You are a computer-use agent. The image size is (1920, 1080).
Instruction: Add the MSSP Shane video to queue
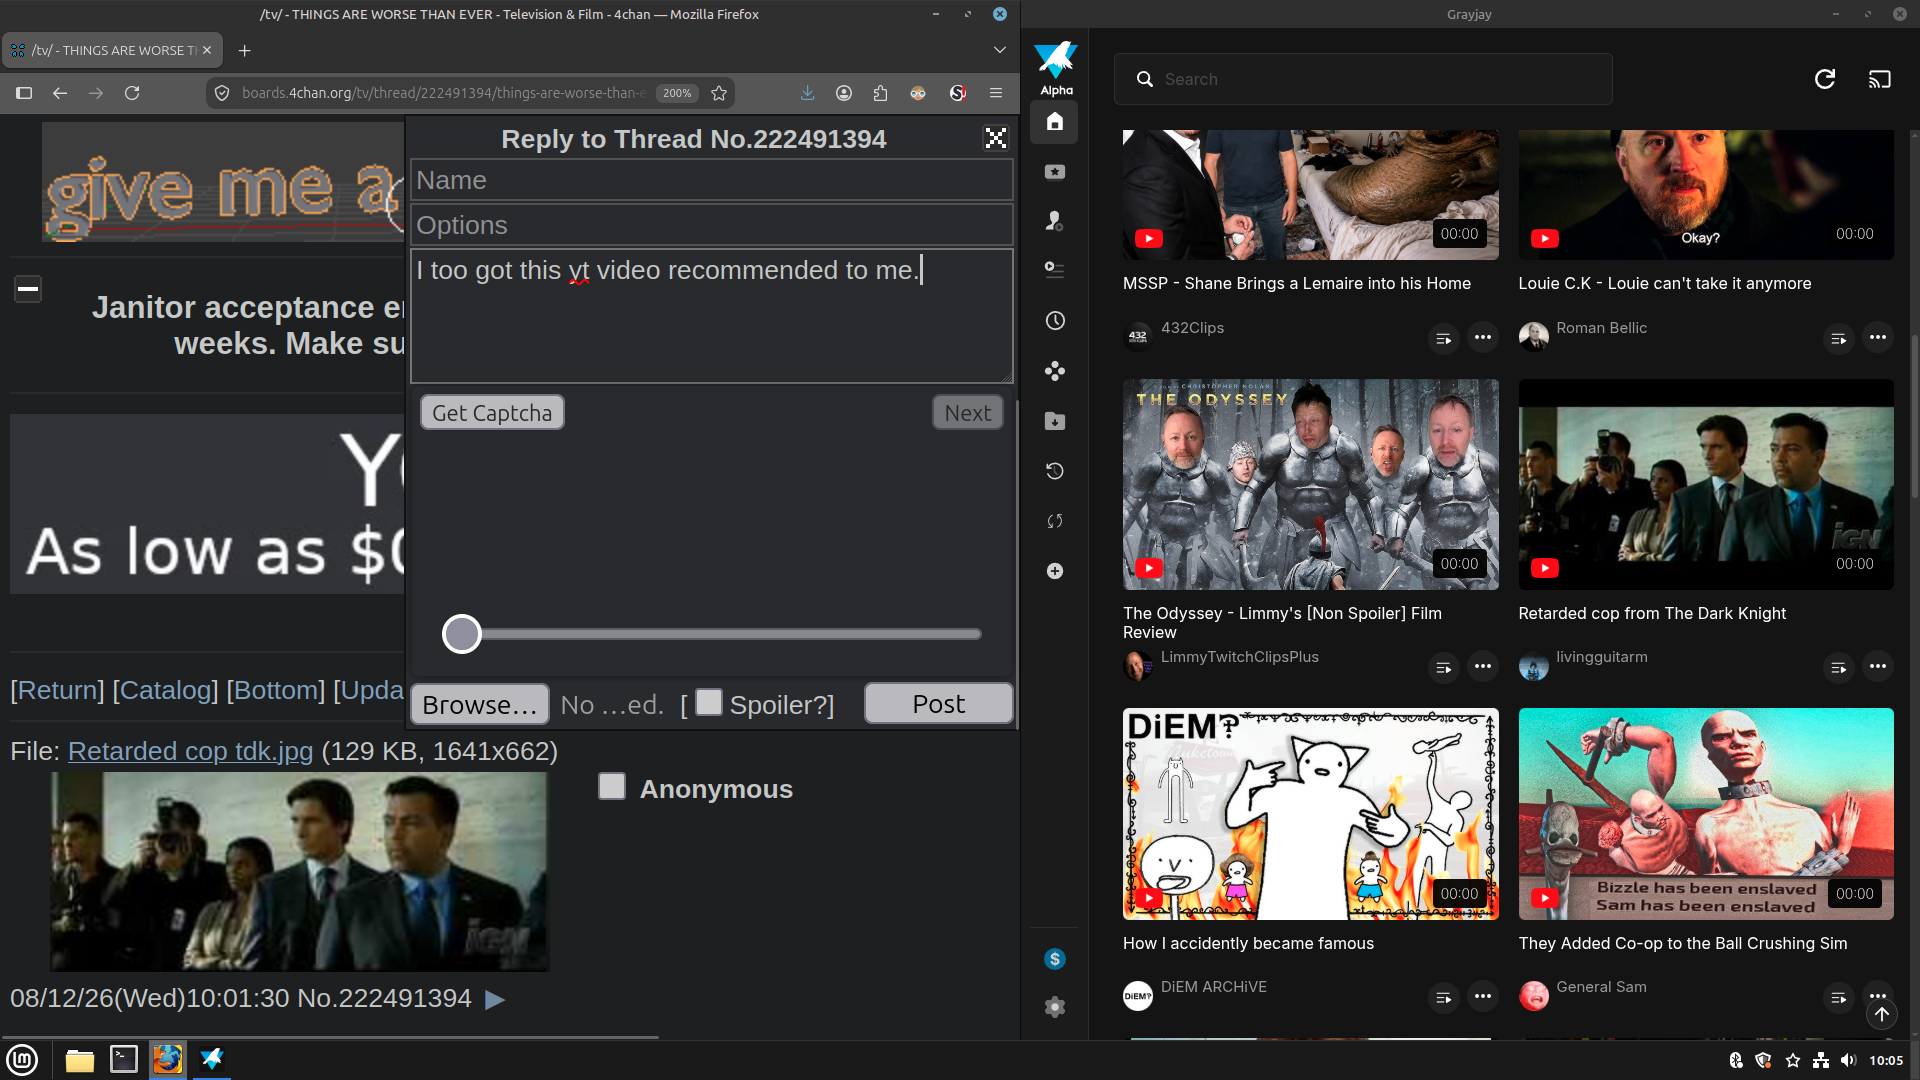[x=1443, y=339]
